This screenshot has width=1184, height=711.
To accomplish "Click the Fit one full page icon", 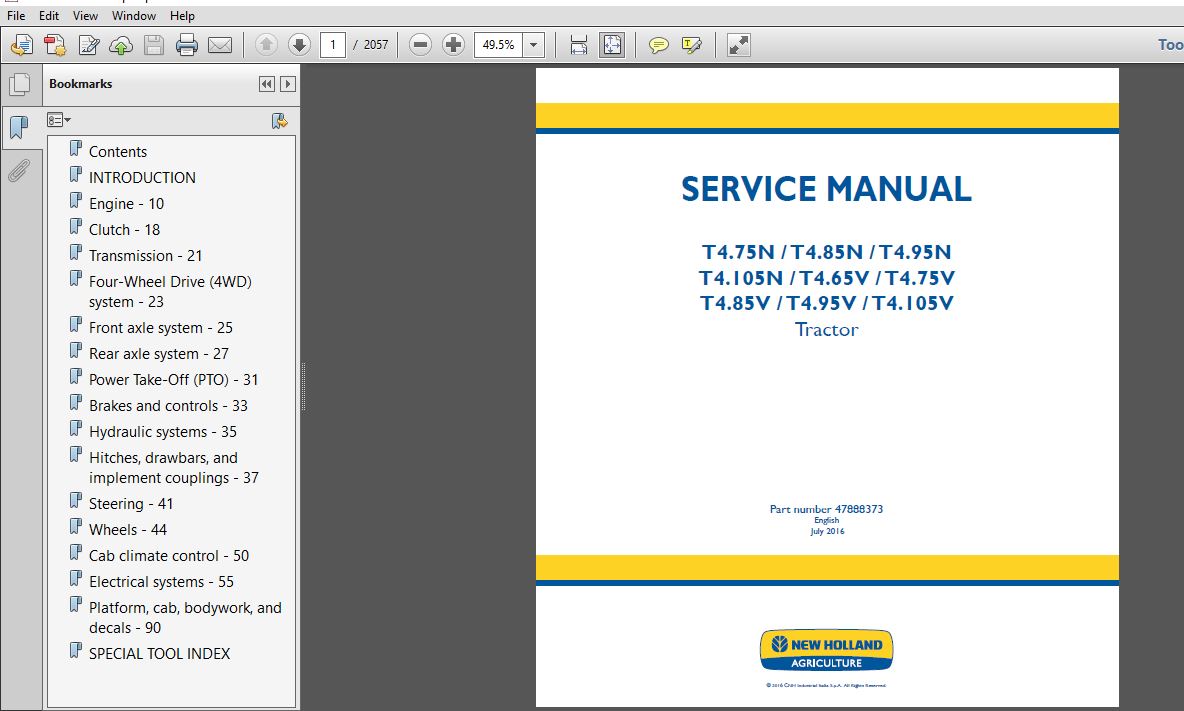I will pos(612,45).
